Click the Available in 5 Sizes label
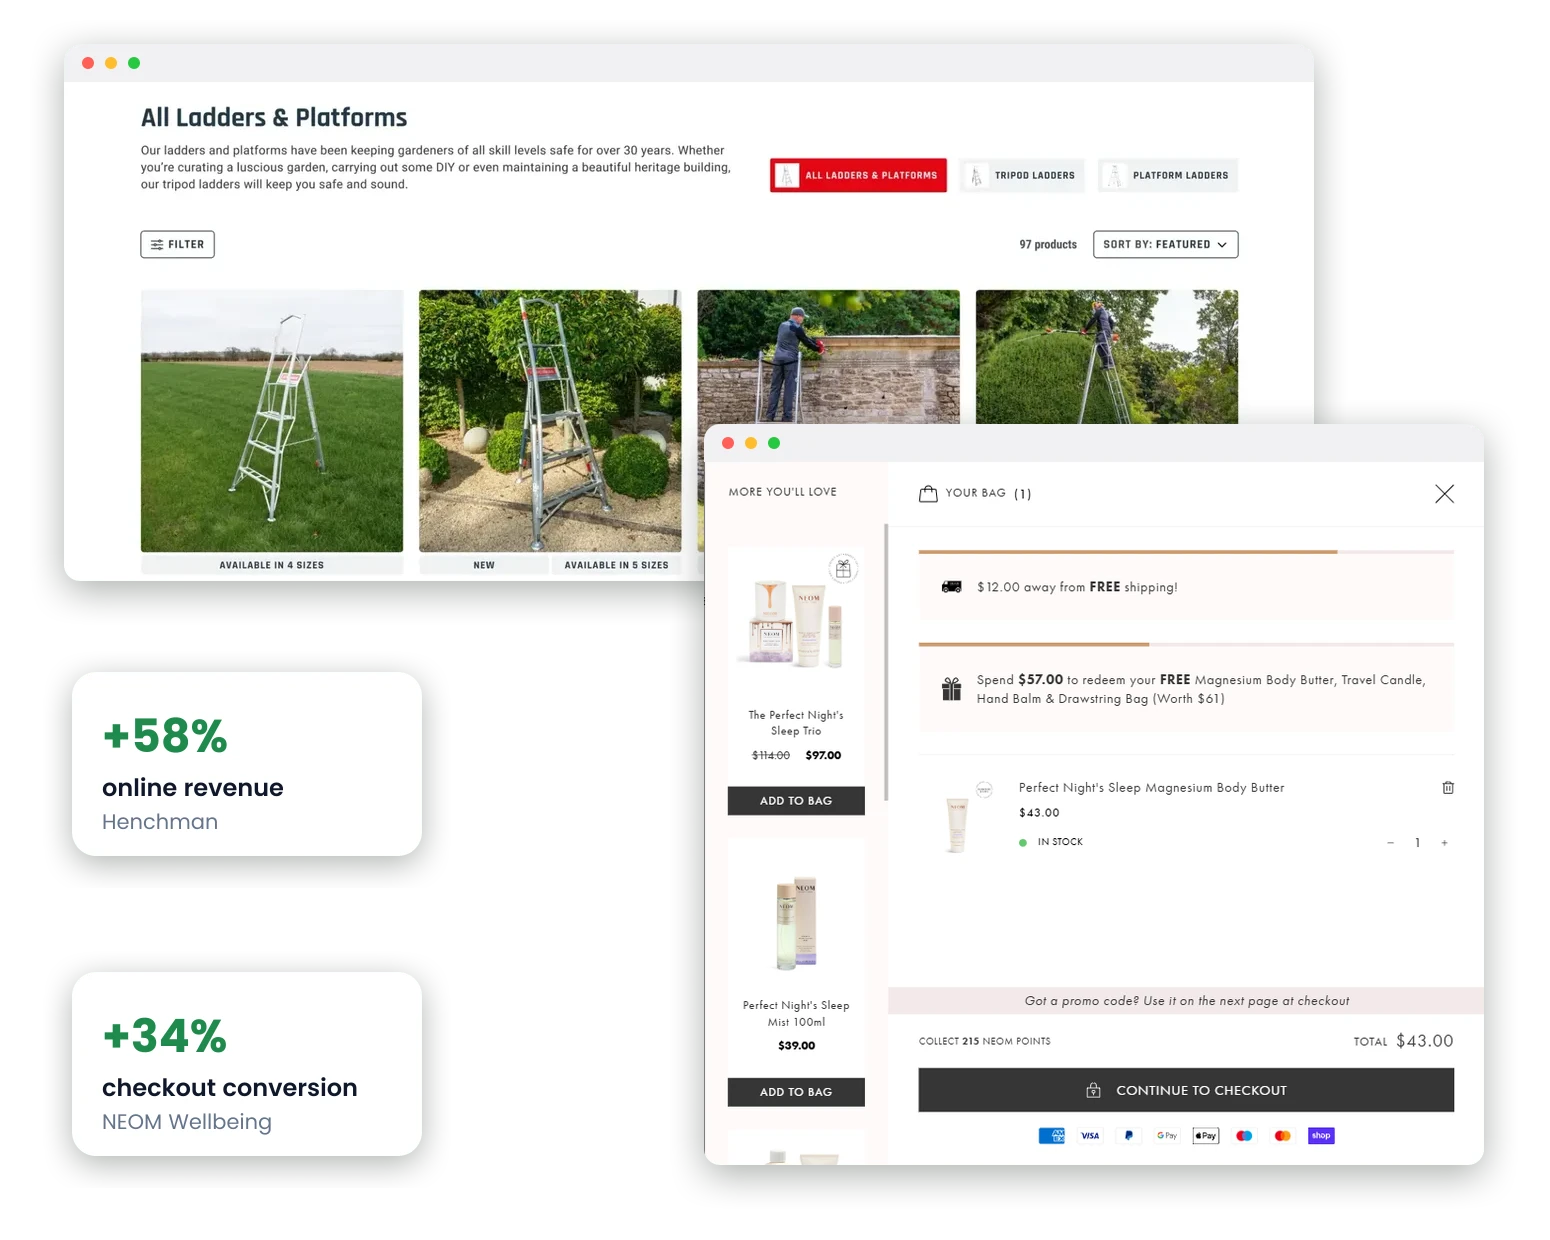1550x1240 pixels. [x=616, y=565]
